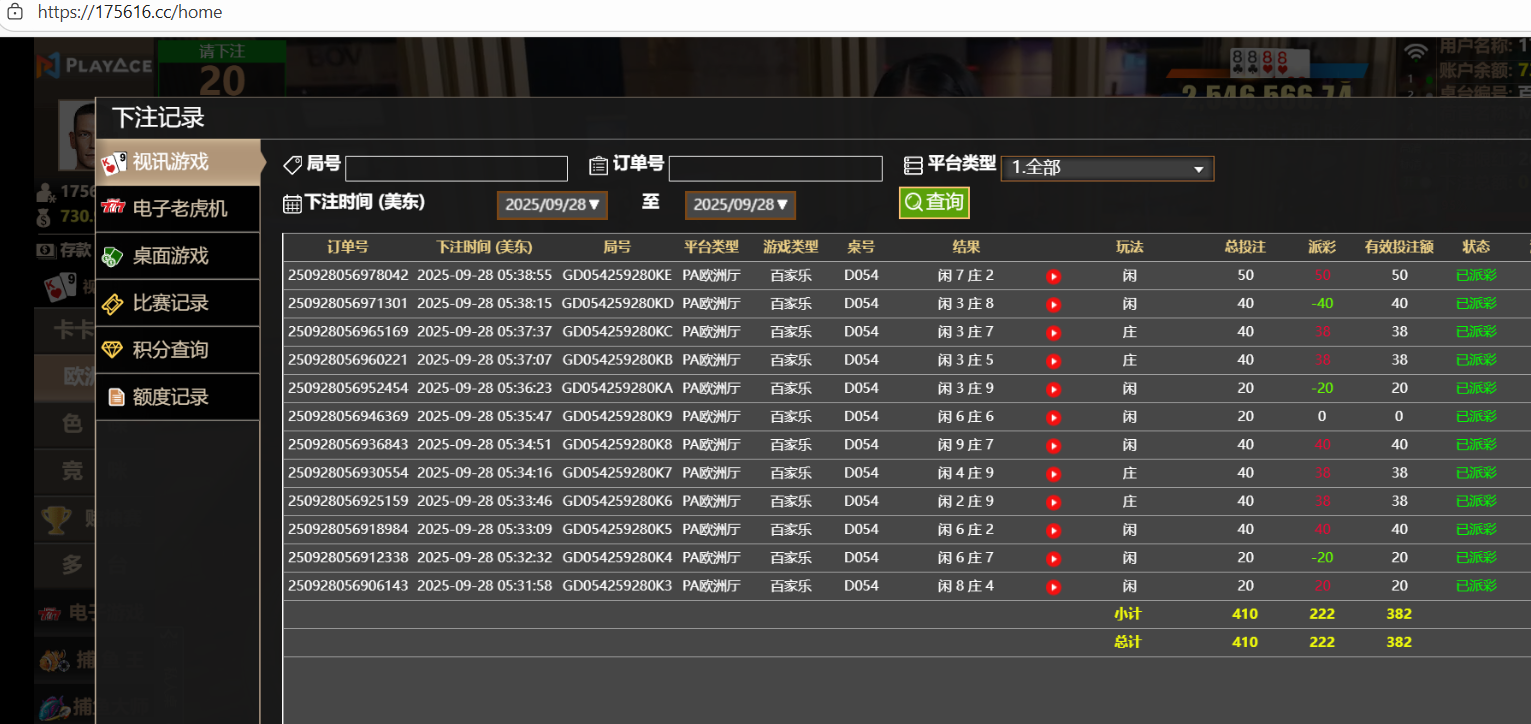Play video replay for order 250928056906143
Screen dimensions: 1531x724
pyautogui.click(x=1053, y=587)
